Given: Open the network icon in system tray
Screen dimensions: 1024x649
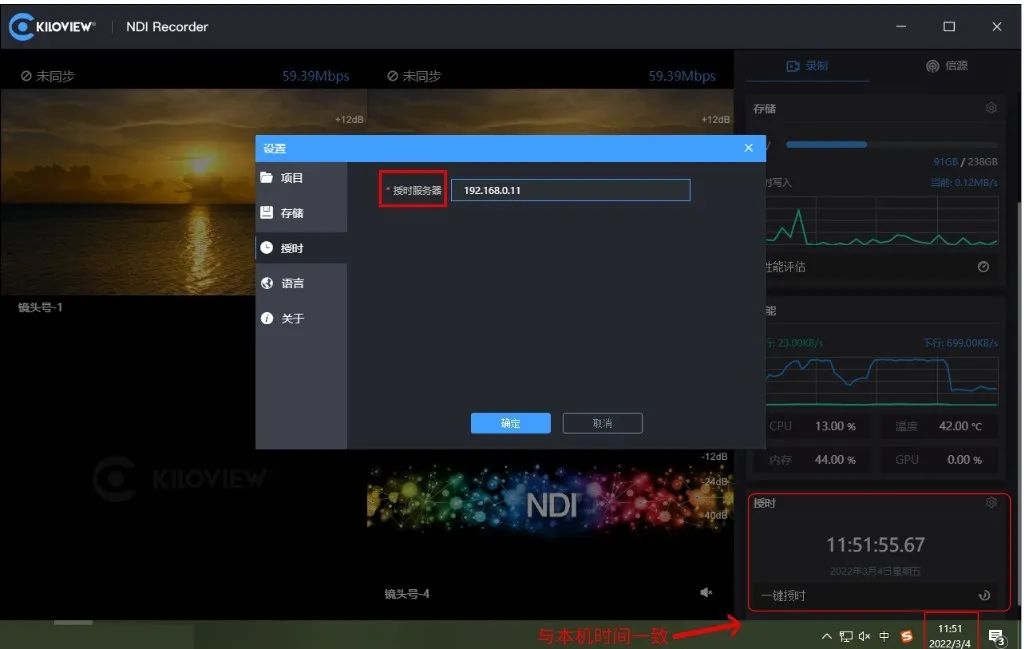Looking at the screenshot, I should (846, 636).
